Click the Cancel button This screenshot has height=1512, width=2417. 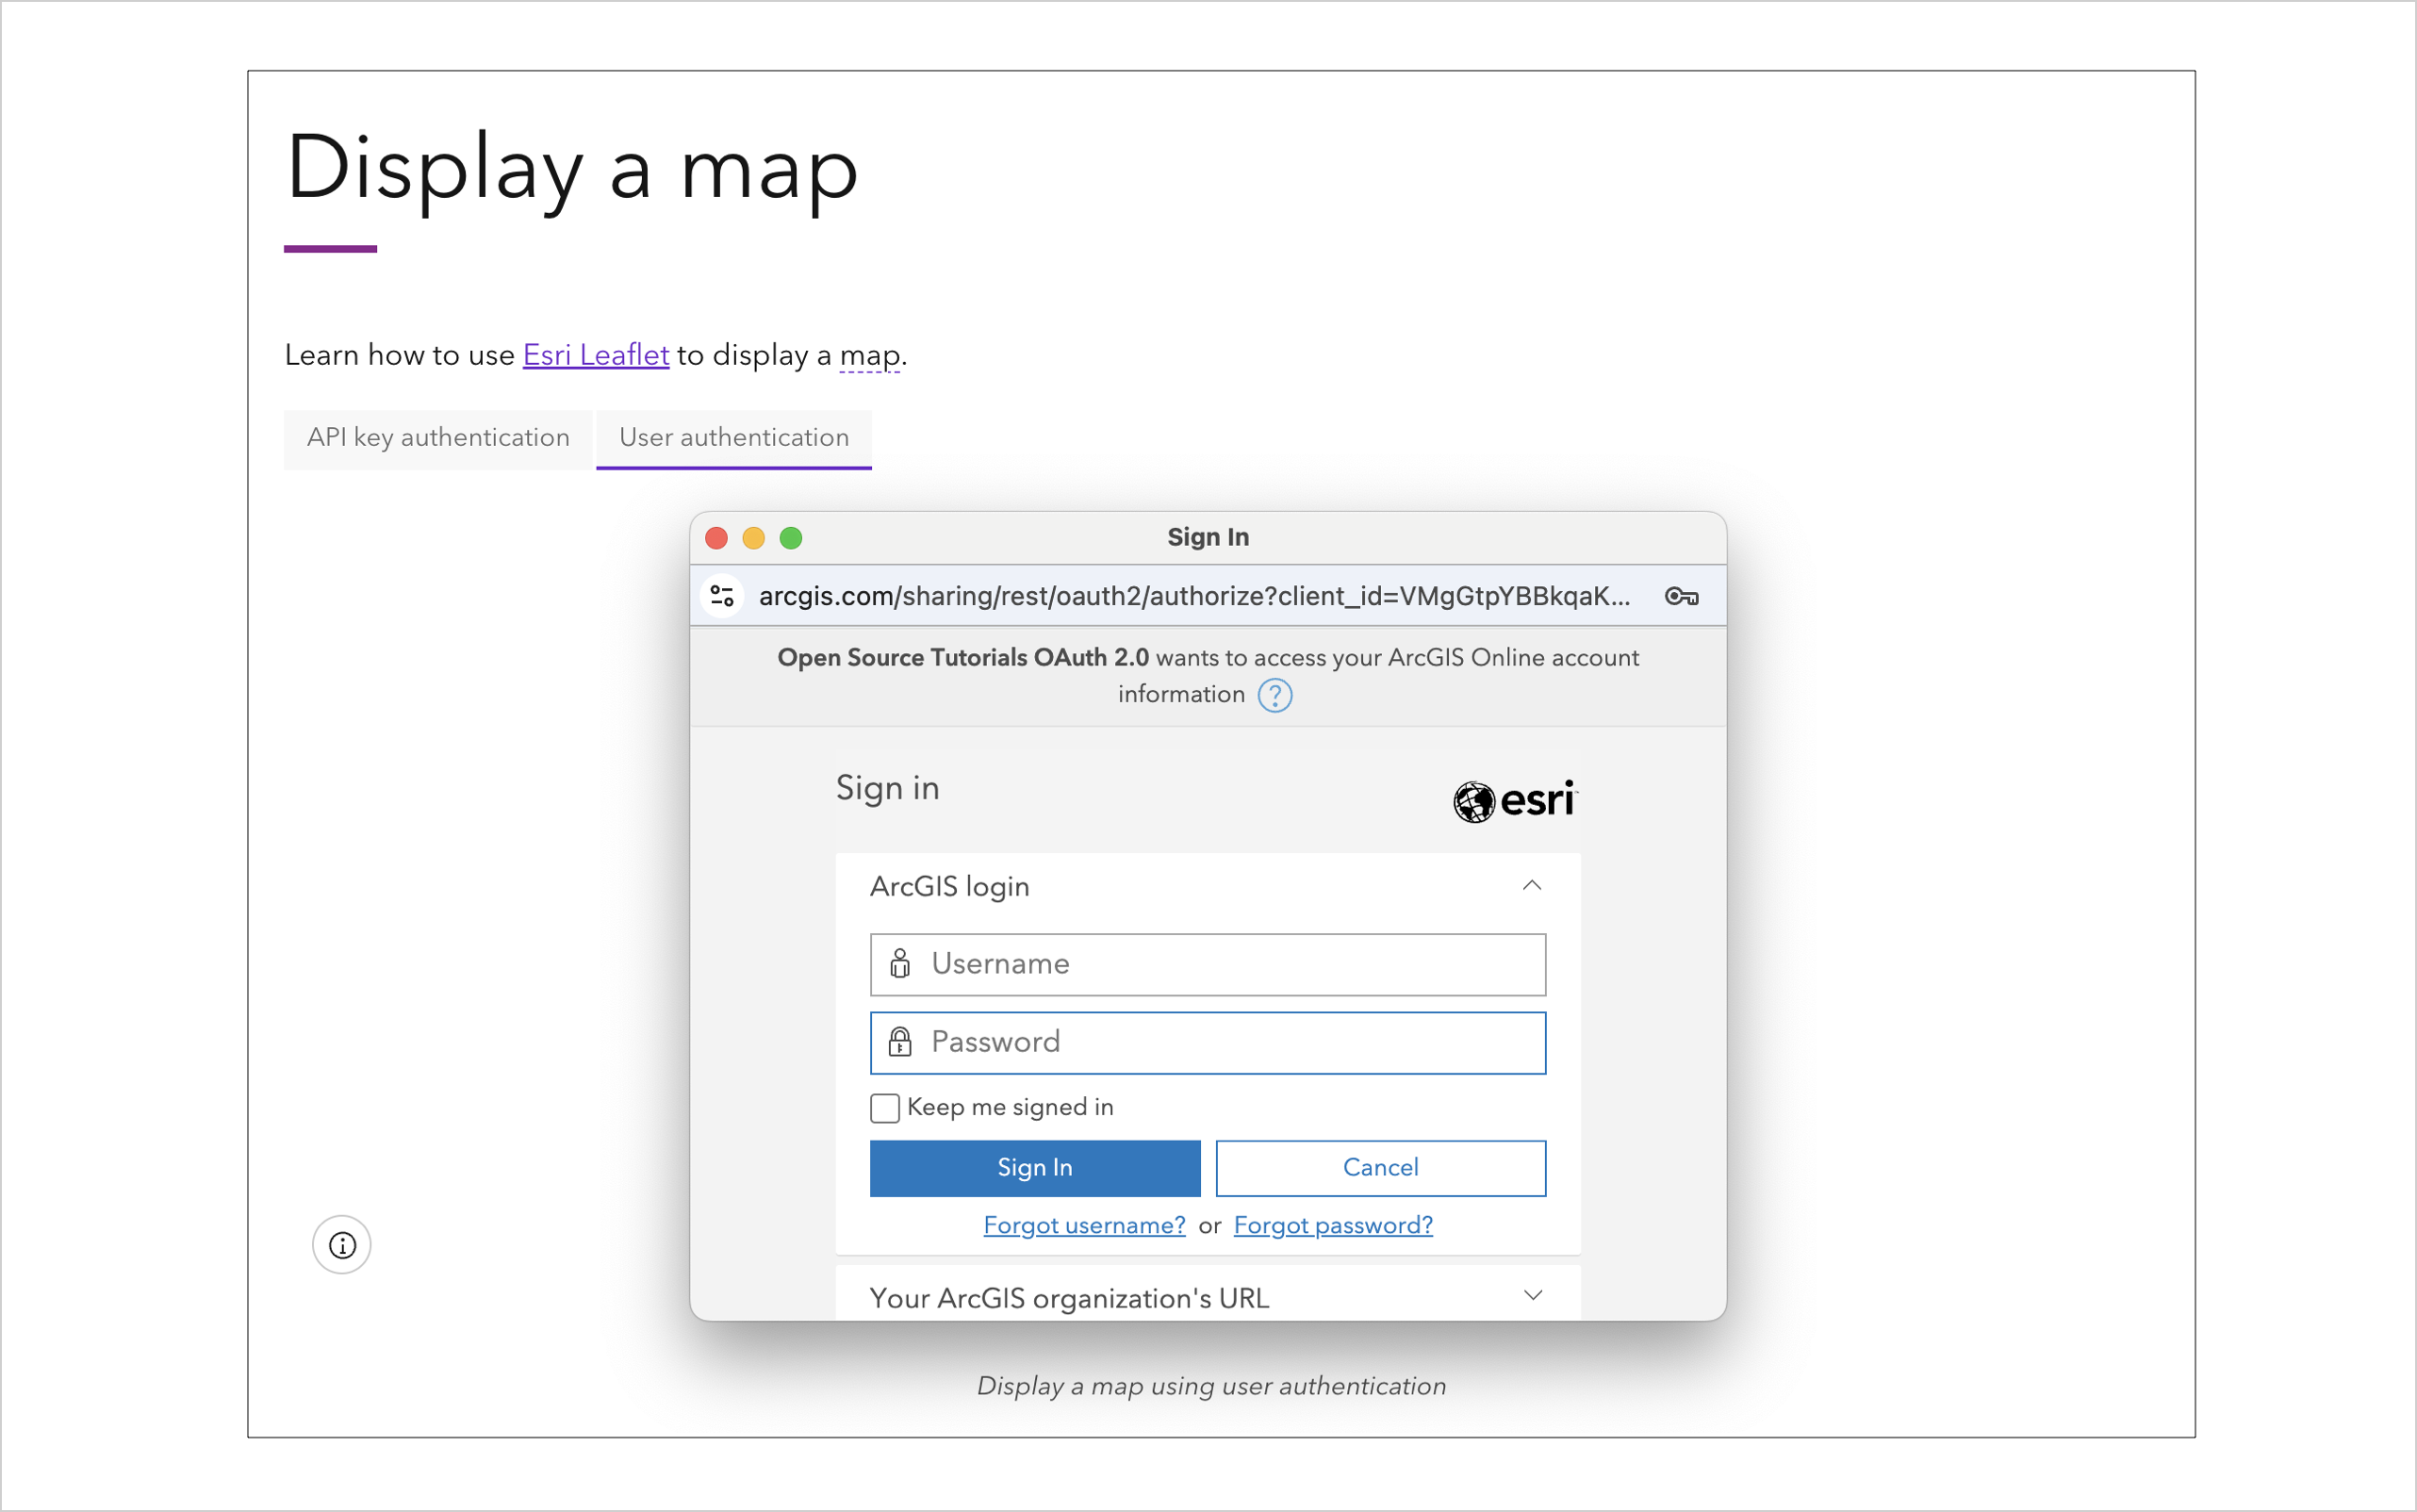point(1380,1168)
